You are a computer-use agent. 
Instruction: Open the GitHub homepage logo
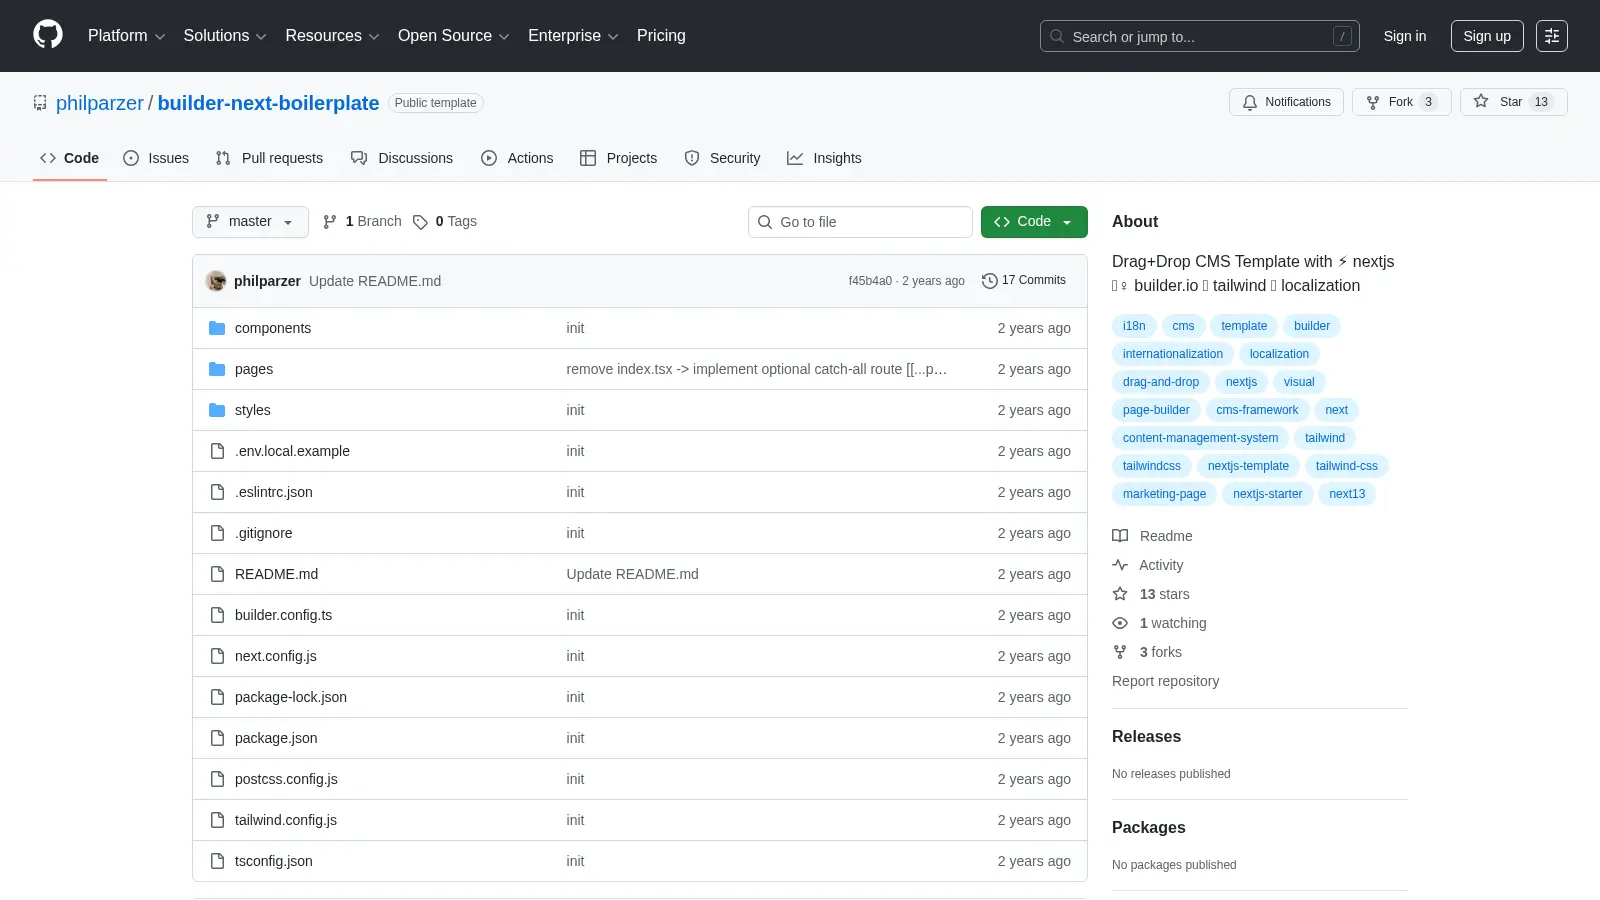tap(48, 35)
